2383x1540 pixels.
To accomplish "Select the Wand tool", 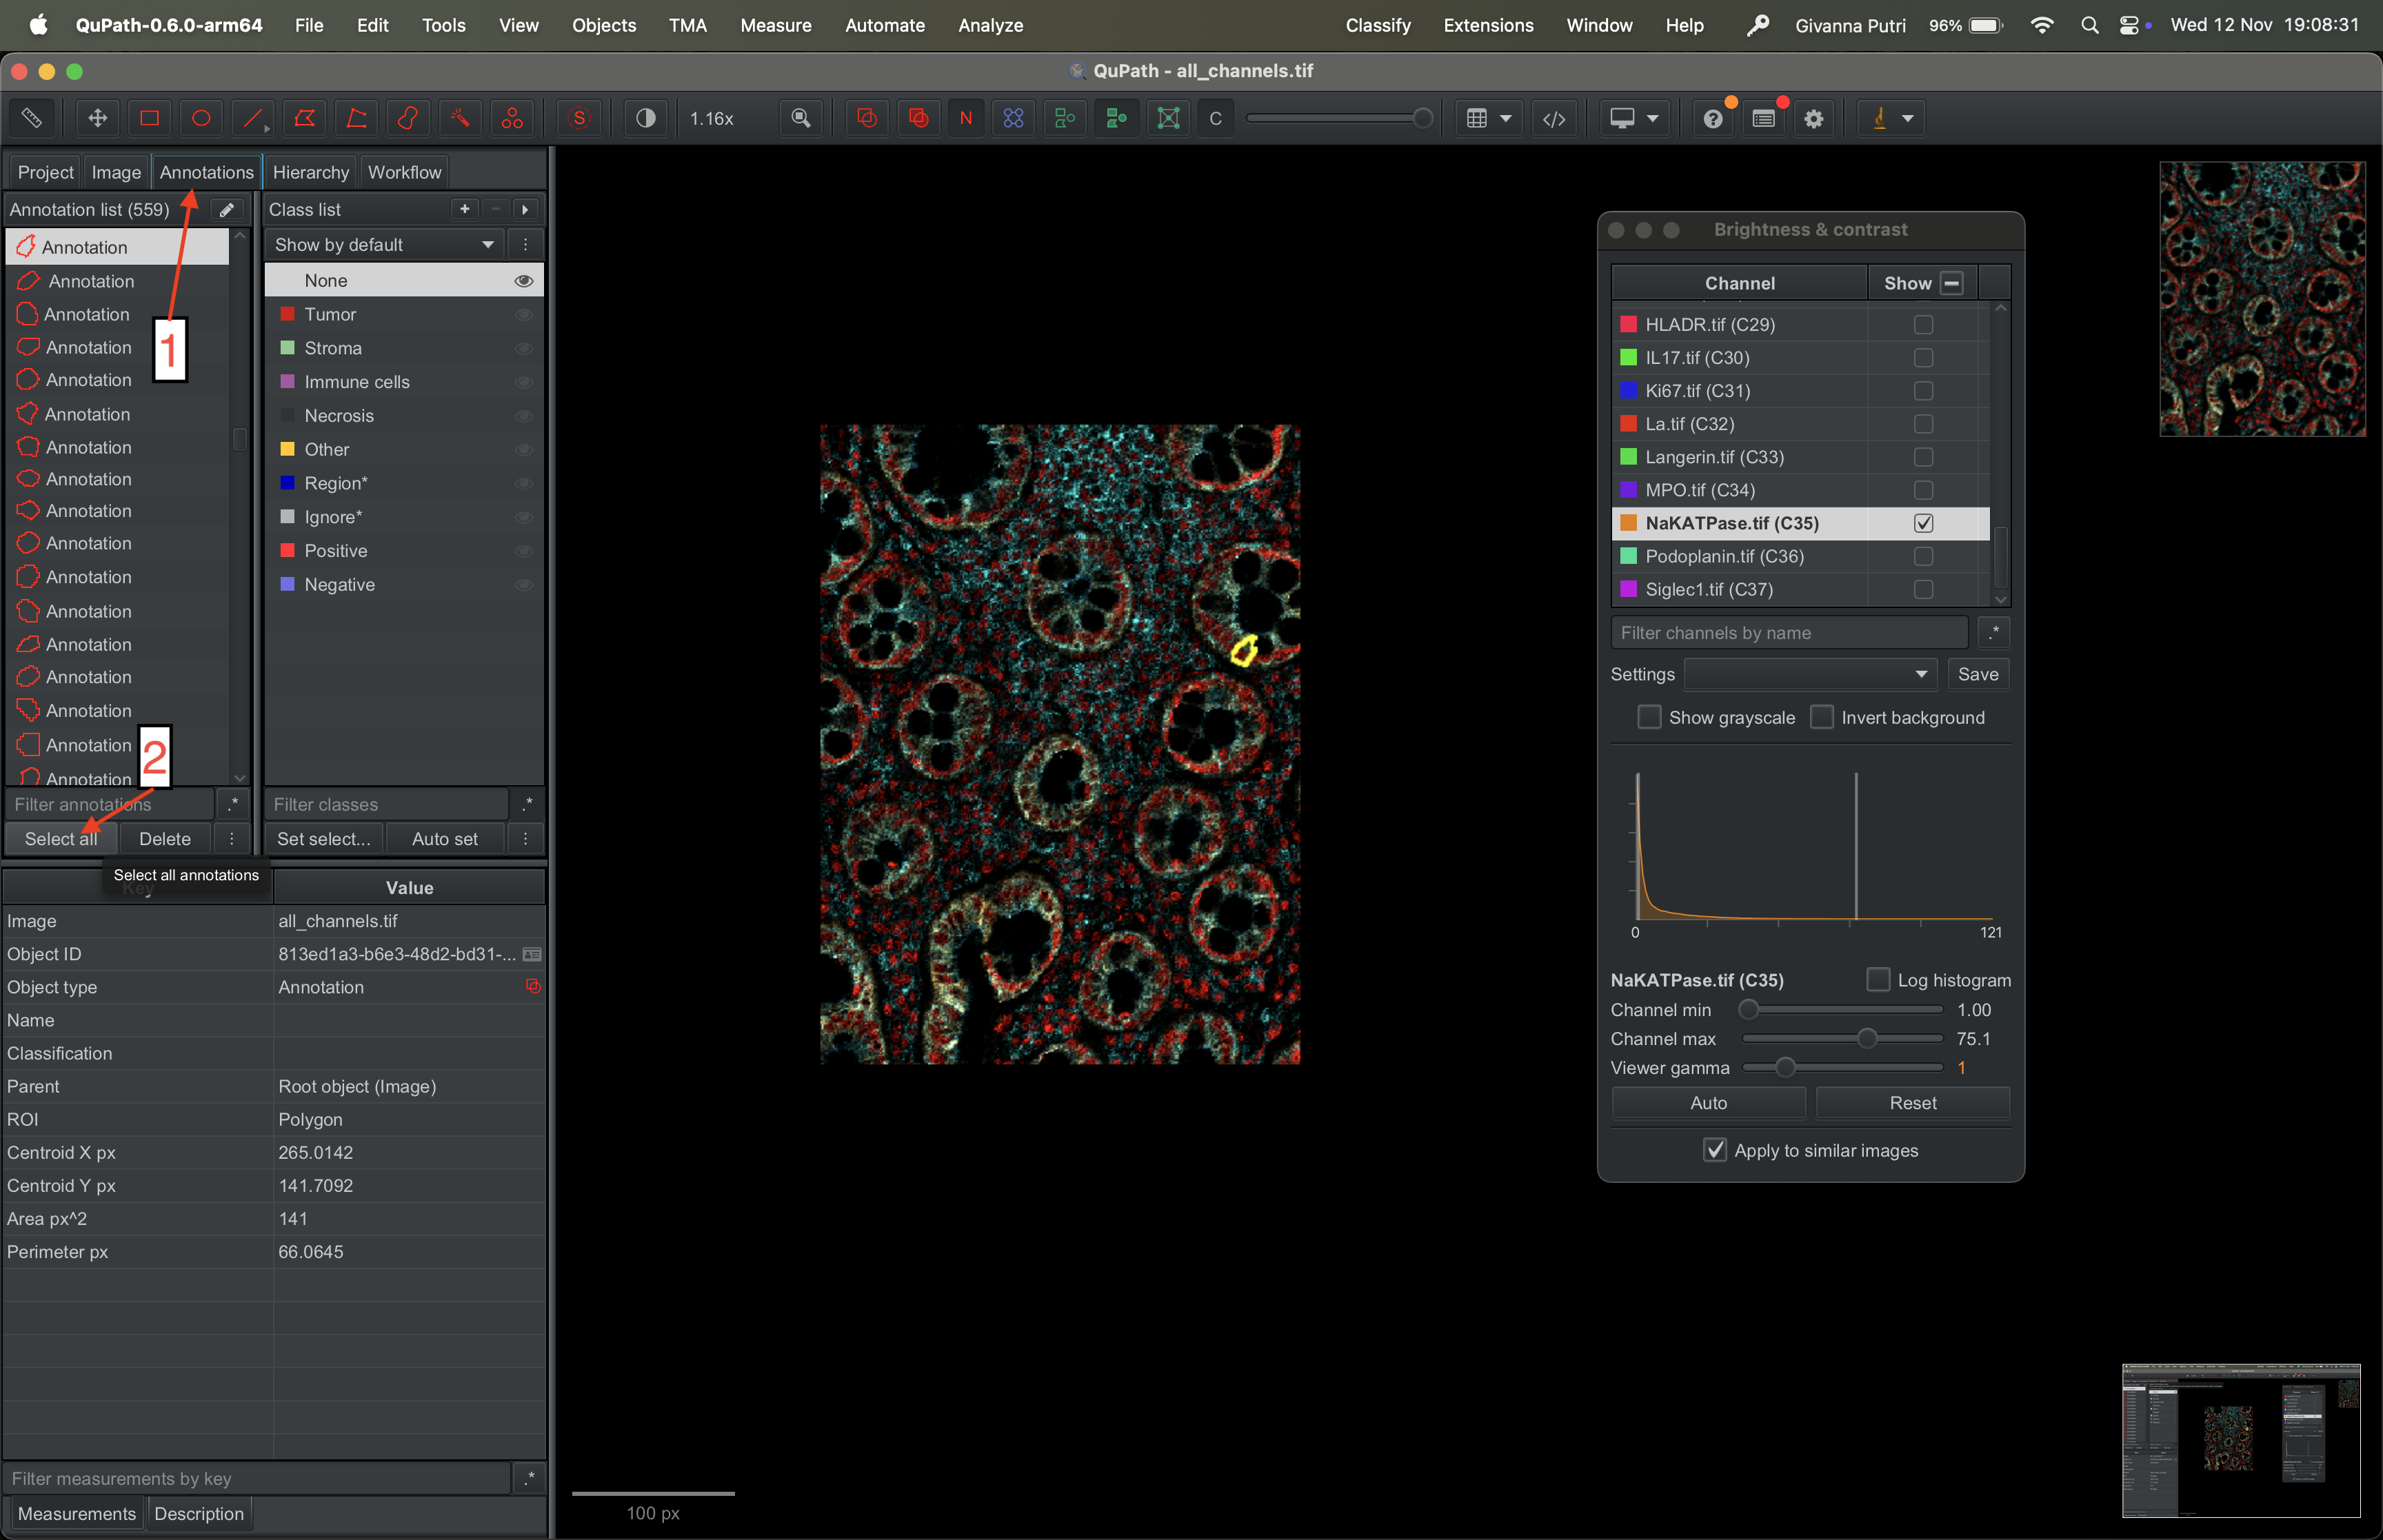I will click(460, 118).
